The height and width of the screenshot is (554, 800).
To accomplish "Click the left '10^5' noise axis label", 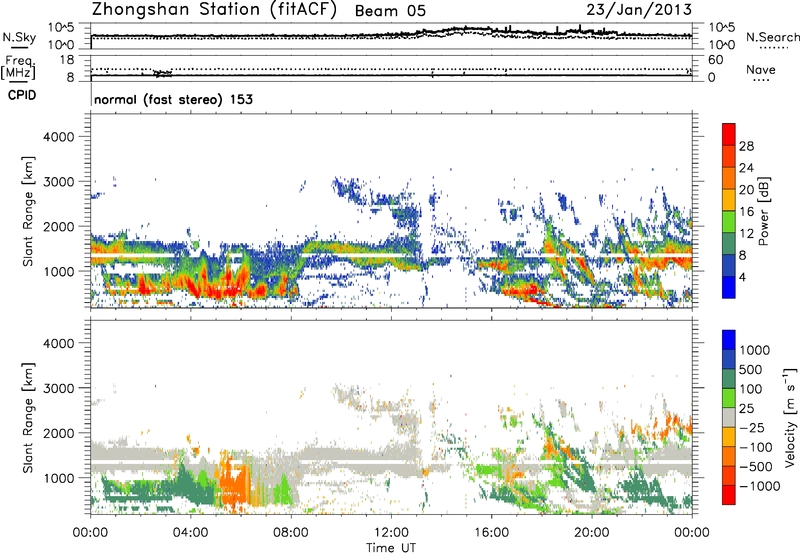I will [x=62, y=28].
